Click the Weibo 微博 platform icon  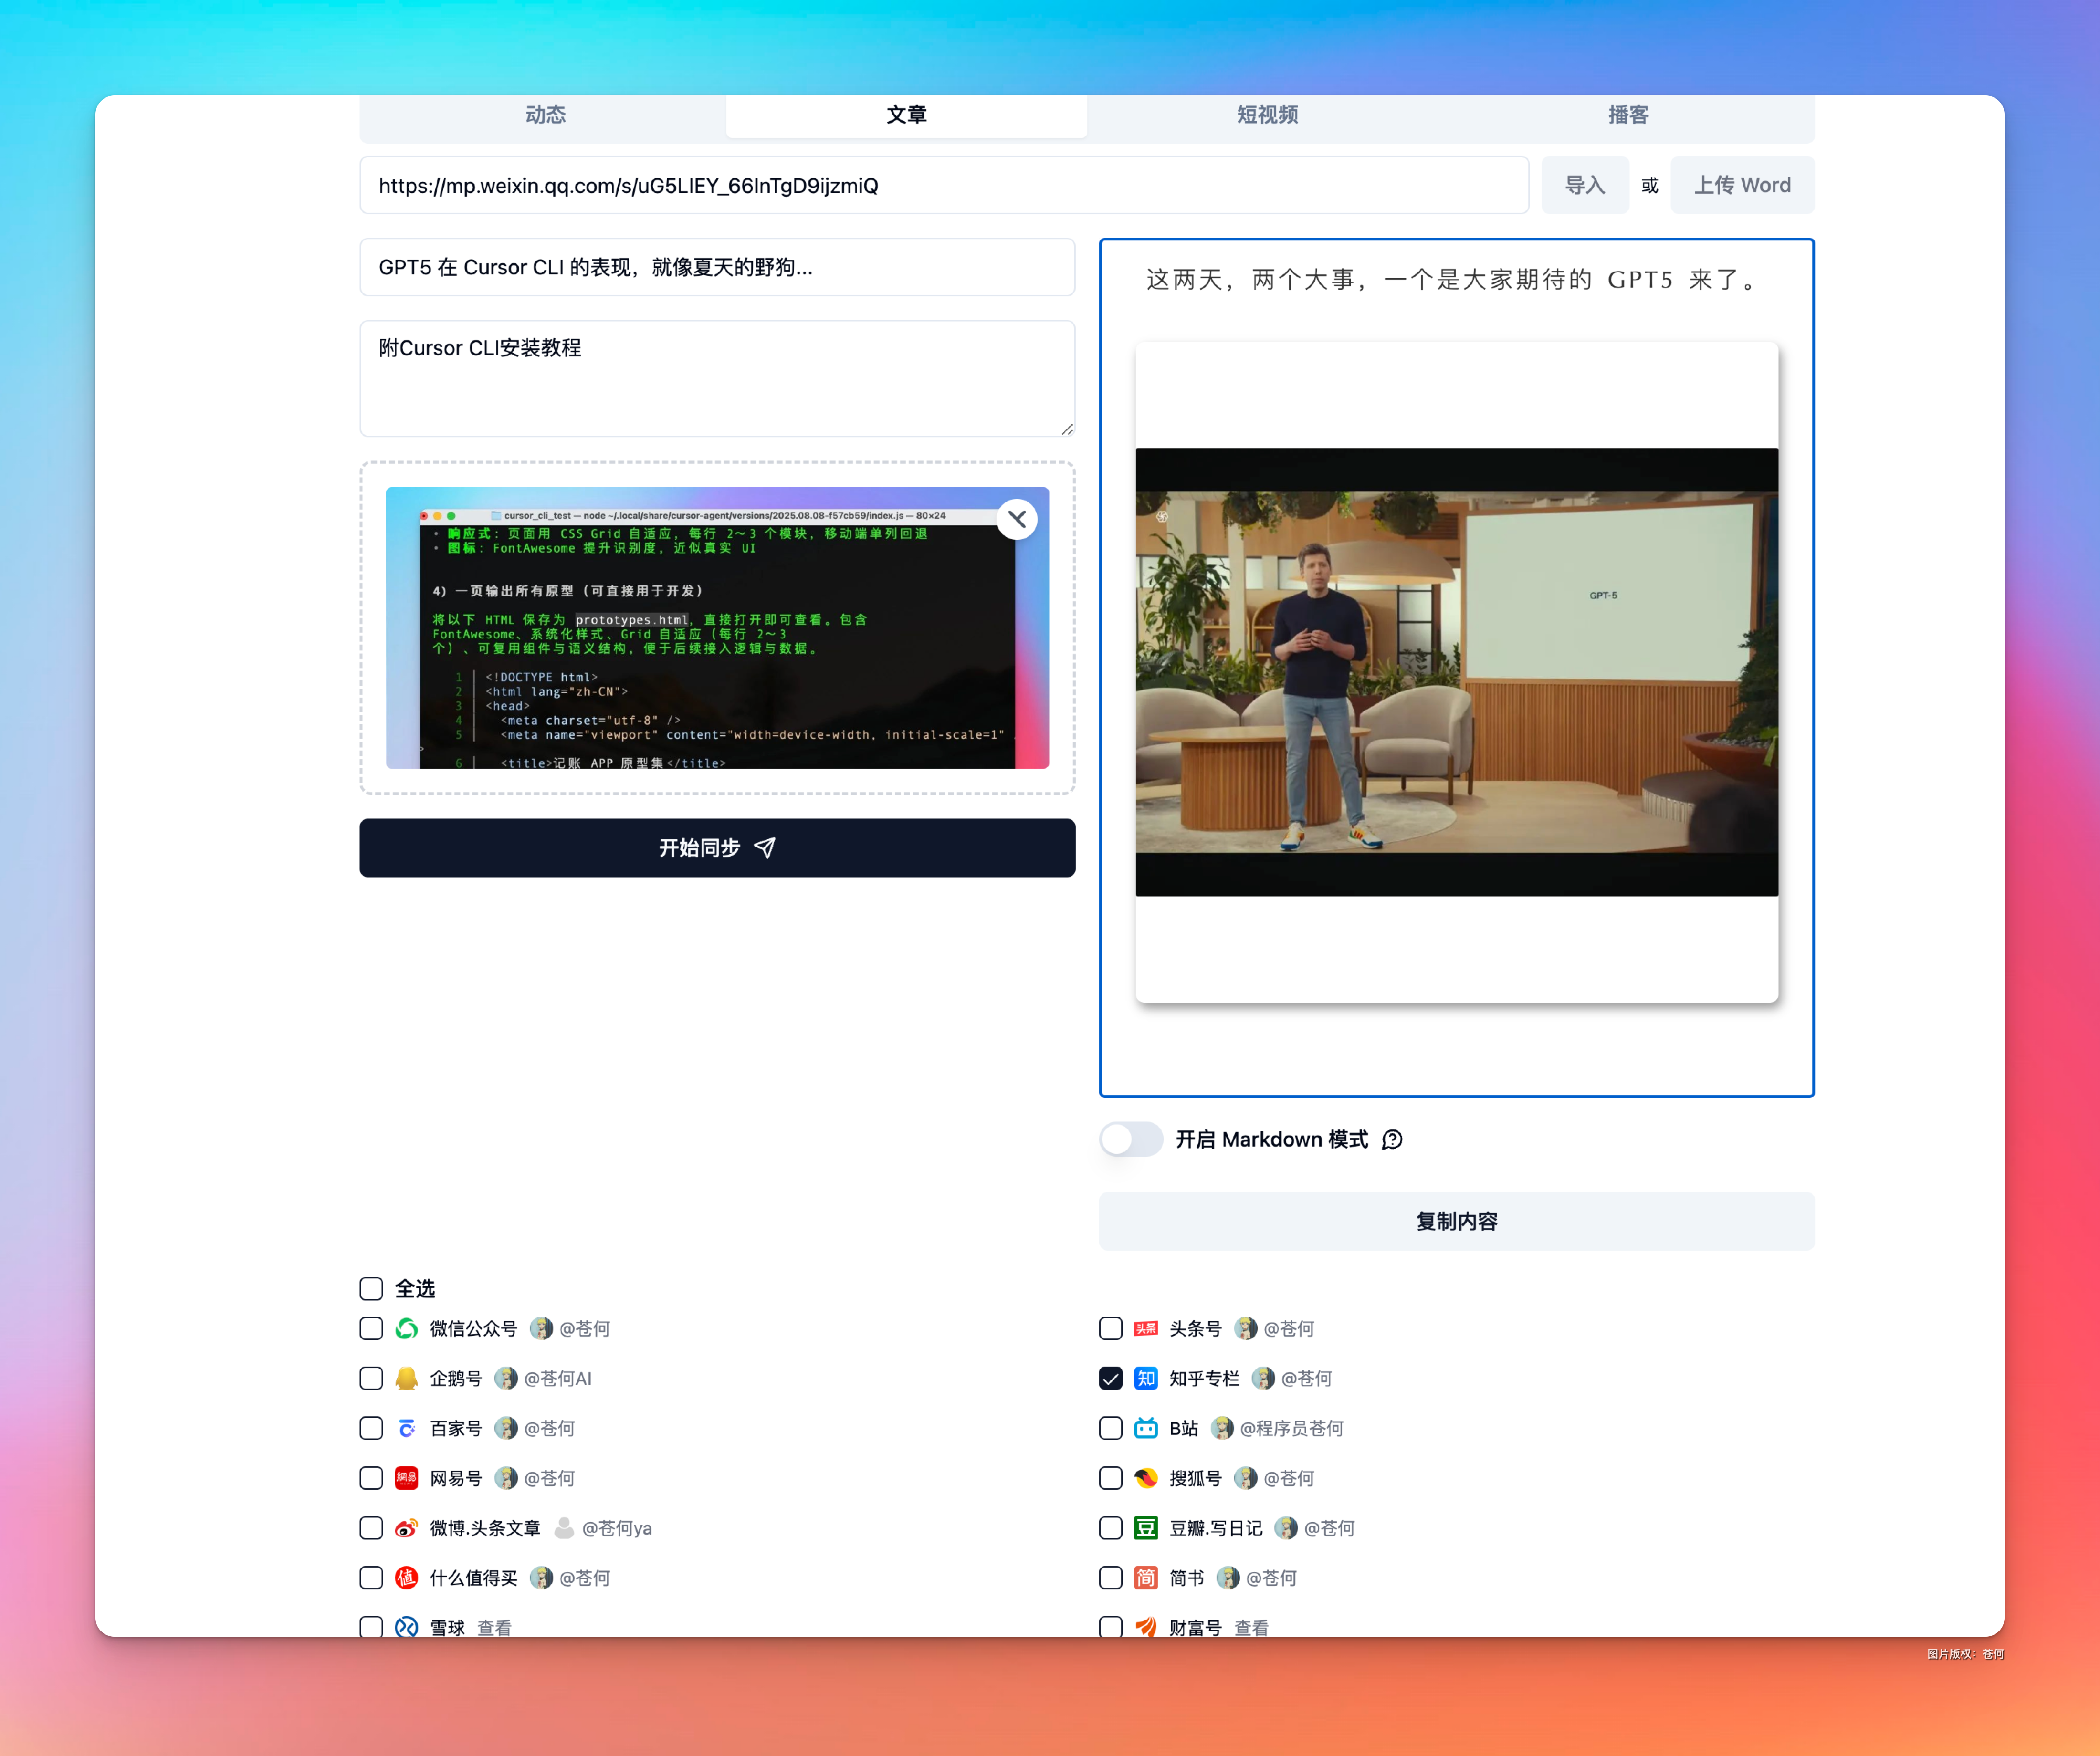pyautogui.click(x=406, y=1528)
